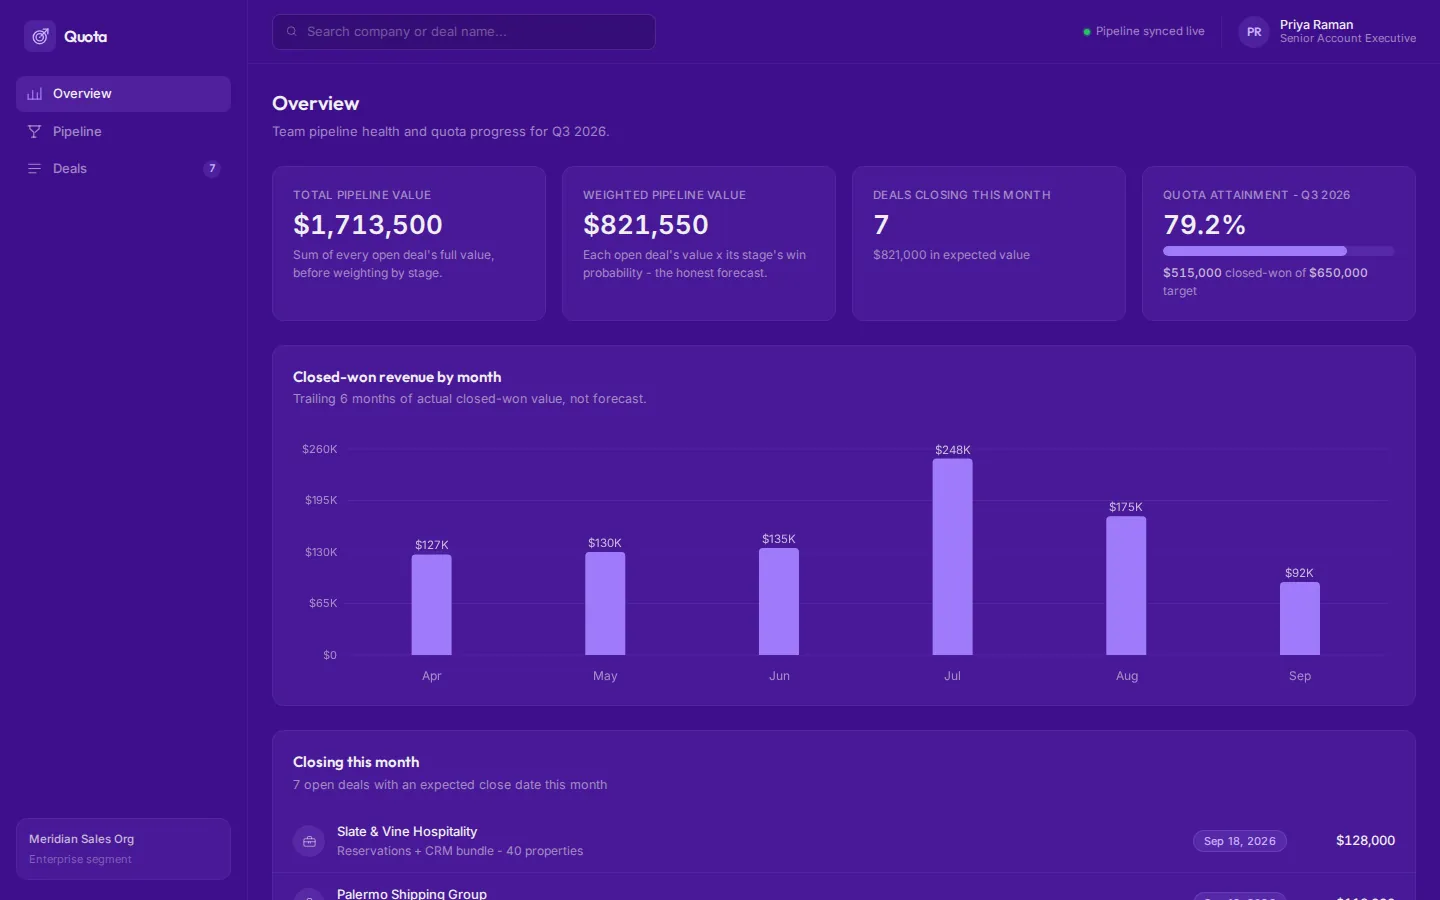
Task: Click the Sep revenue bar
Action: [1300, 619]
